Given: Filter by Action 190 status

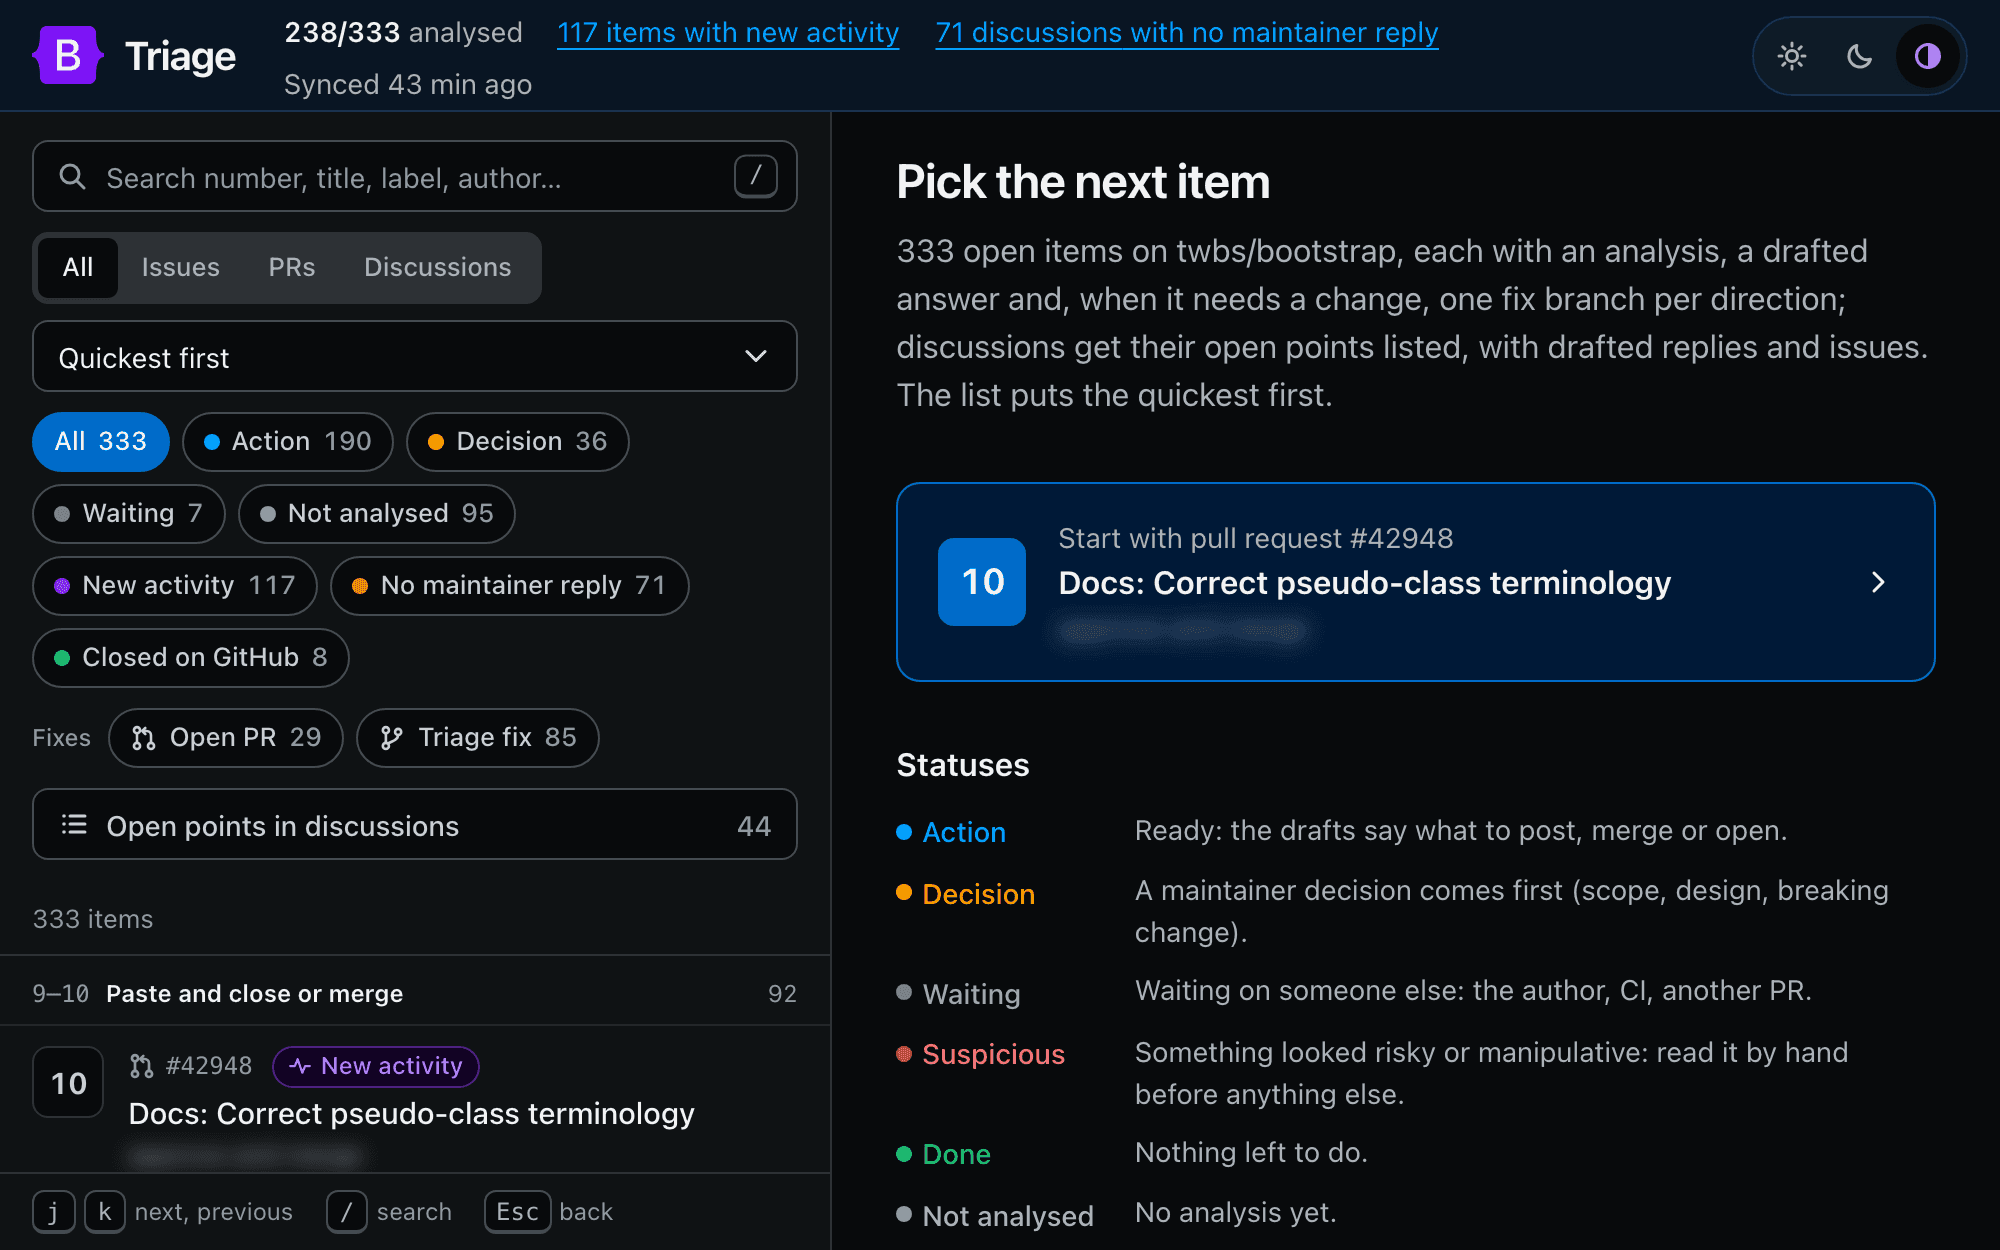Looking at the screenshot, I should click(288, 441).
